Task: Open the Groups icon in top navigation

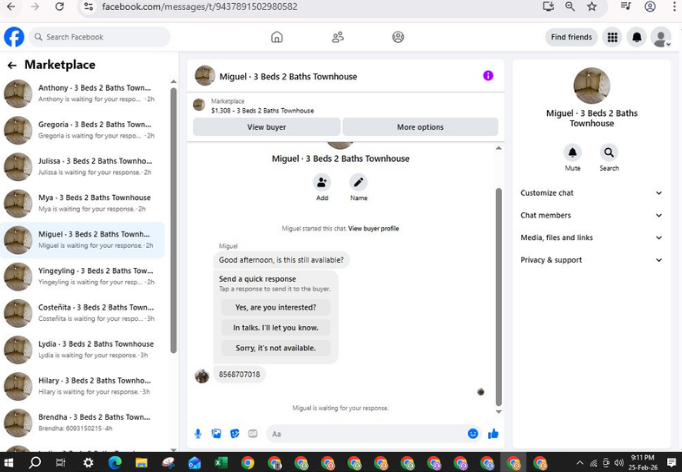Action: (398, 37)
